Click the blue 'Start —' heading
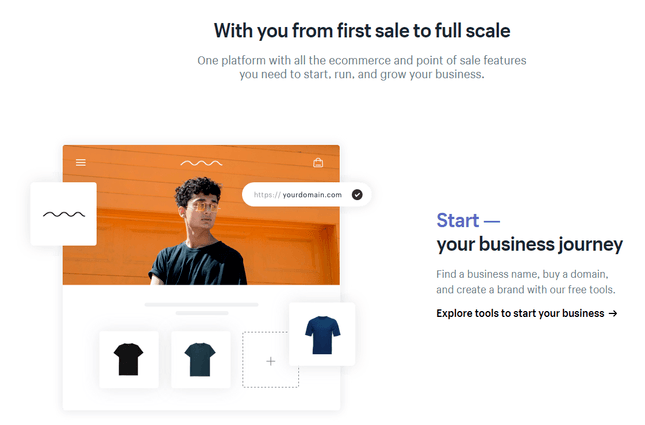Image resolution: width=645 pixels, height=425 pixels. [468, 220]
